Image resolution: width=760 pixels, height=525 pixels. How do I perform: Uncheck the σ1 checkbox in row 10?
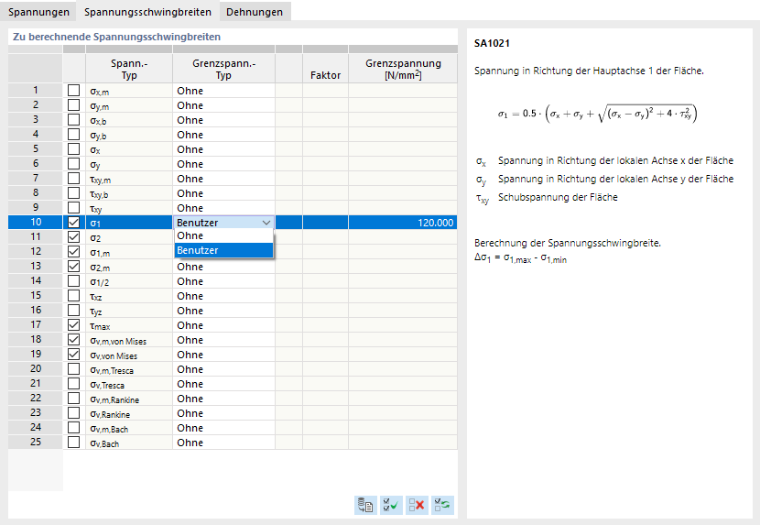click(x=74, y=223)
